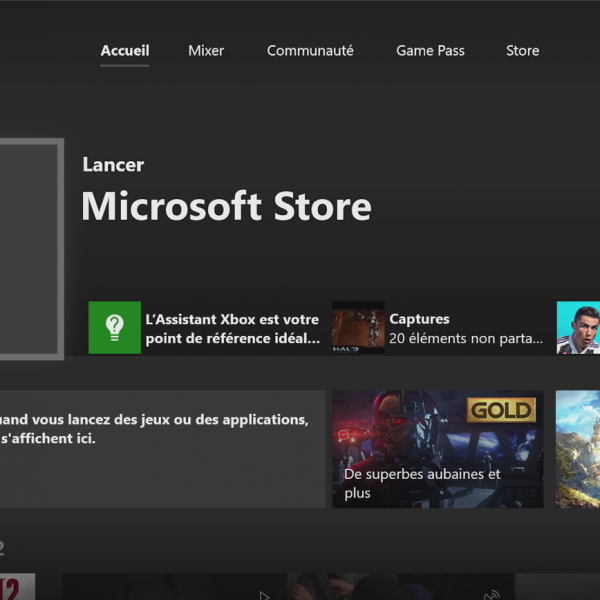600x600 pixels.
Task: Open the Communauté tab
Action: coord(310,51)
